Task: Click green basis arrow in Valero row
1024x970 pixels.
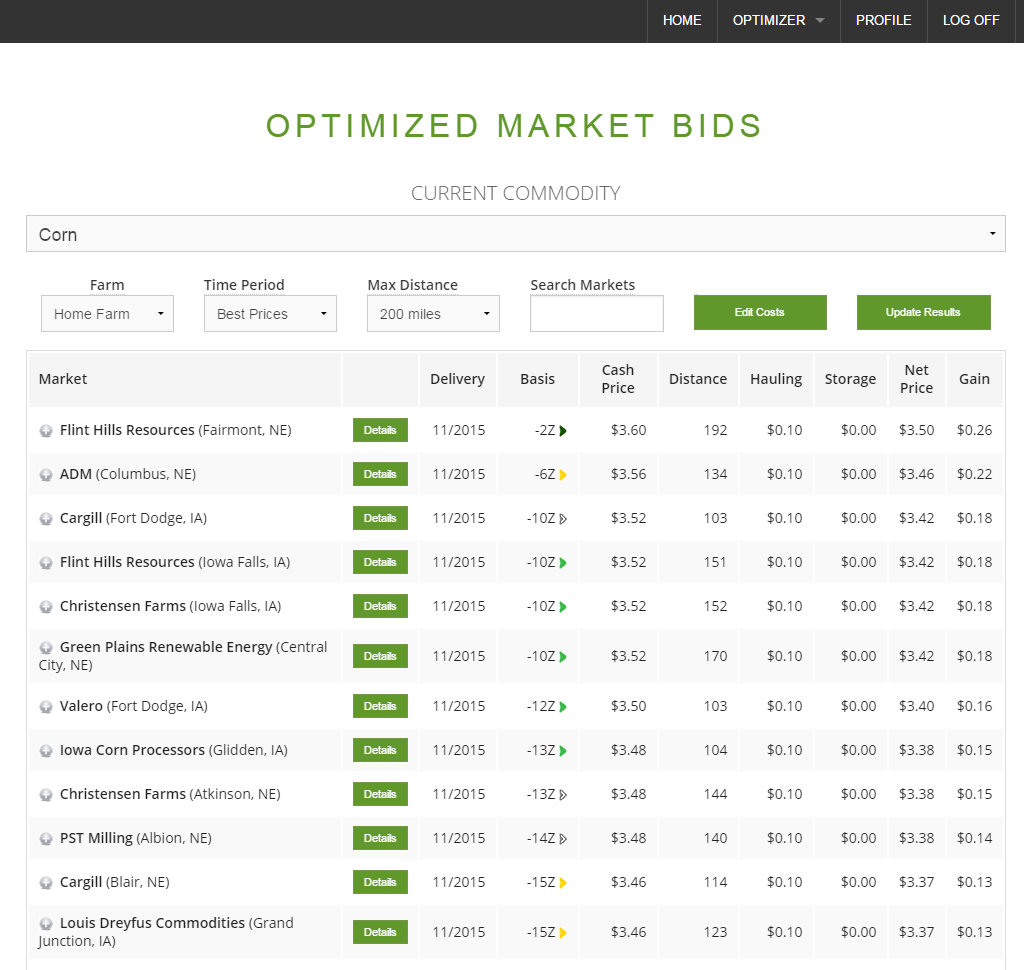Action: coord(563,707)
